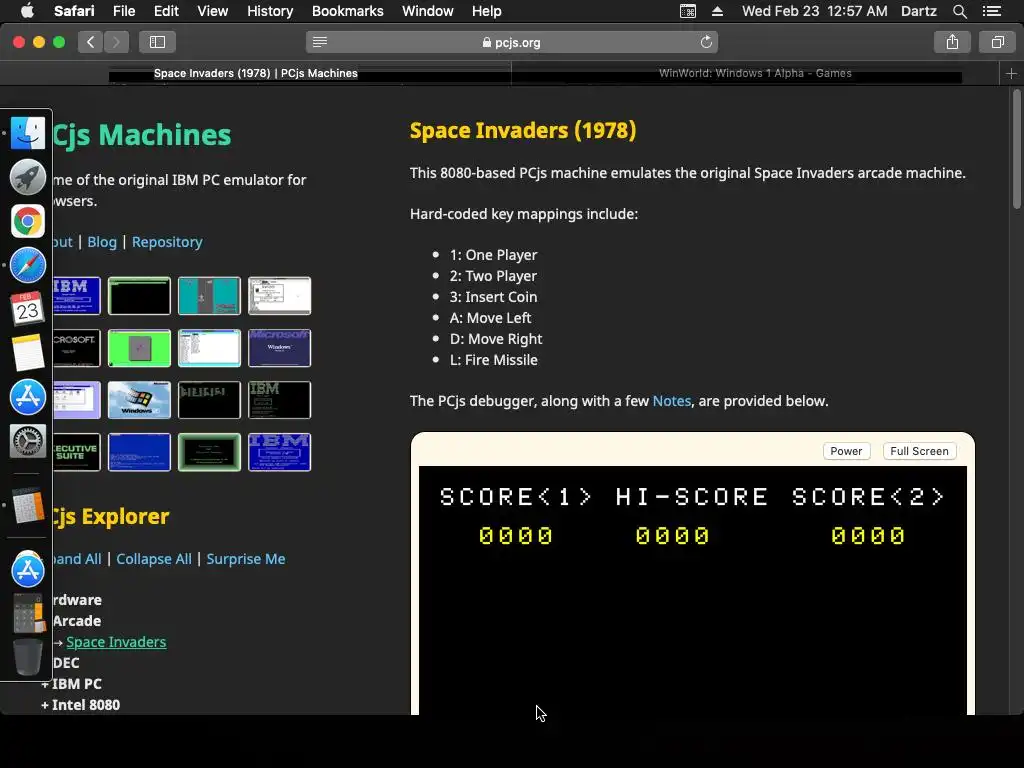Image resolution: width=1024 pixels, height=768 pixels.
Task: Click the Notes link in description
Action: point(671,401)
